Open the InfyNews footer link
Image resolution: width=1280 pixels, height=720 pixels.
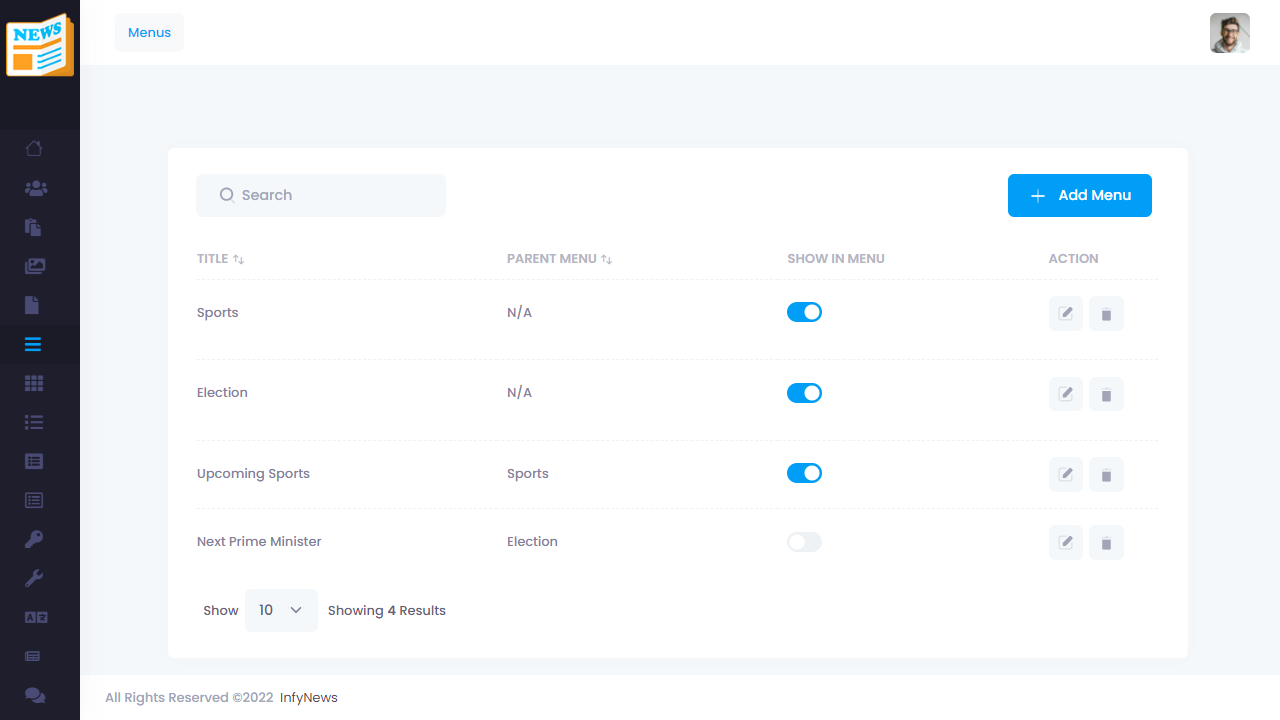click(309, 697)
